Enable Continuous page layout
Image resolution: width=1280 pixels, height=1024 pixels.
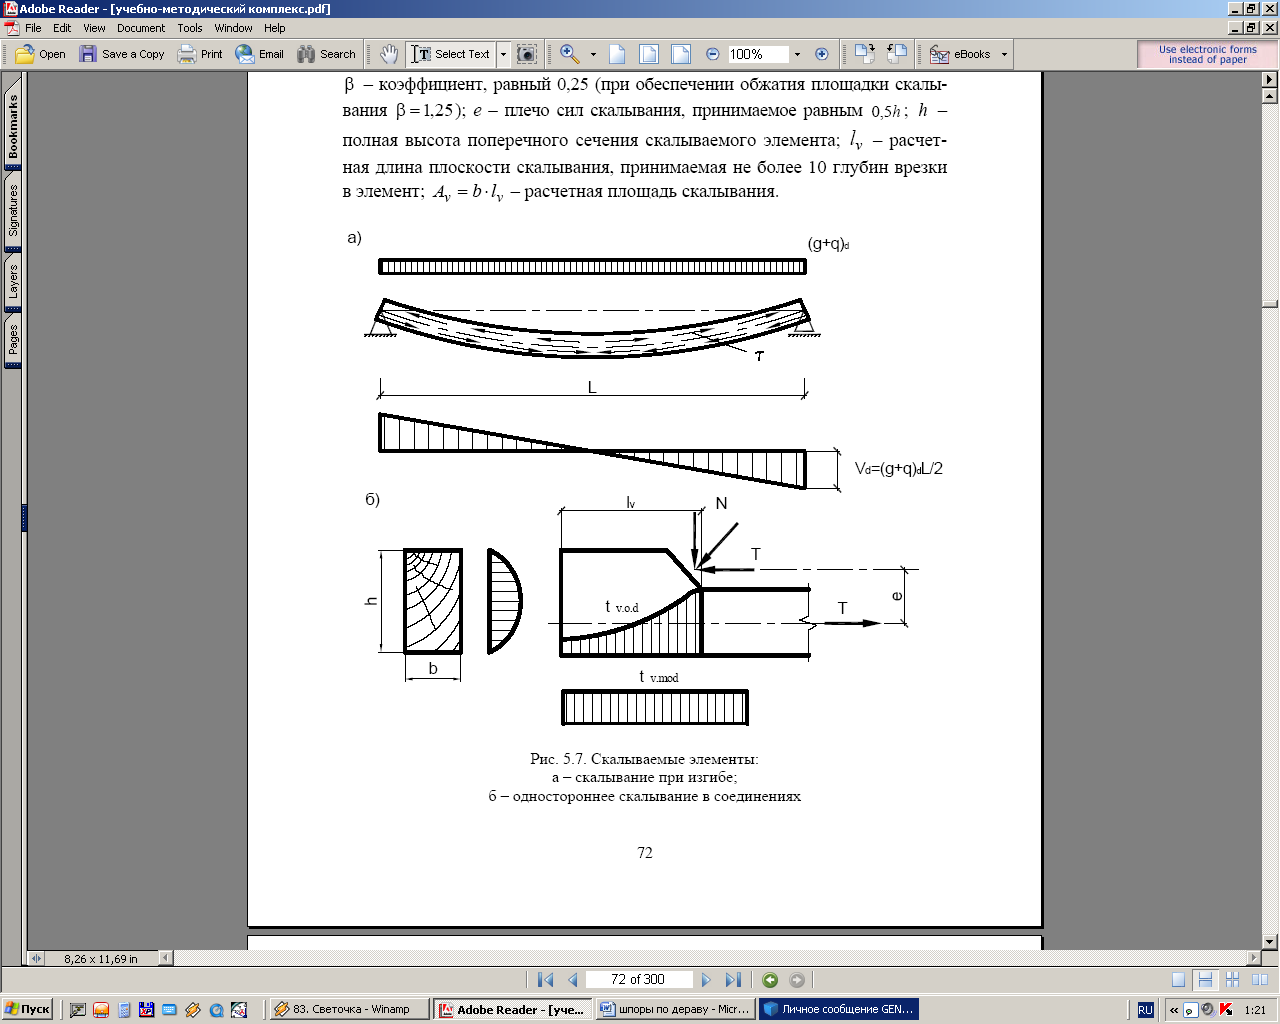[x=1205, y=980]
